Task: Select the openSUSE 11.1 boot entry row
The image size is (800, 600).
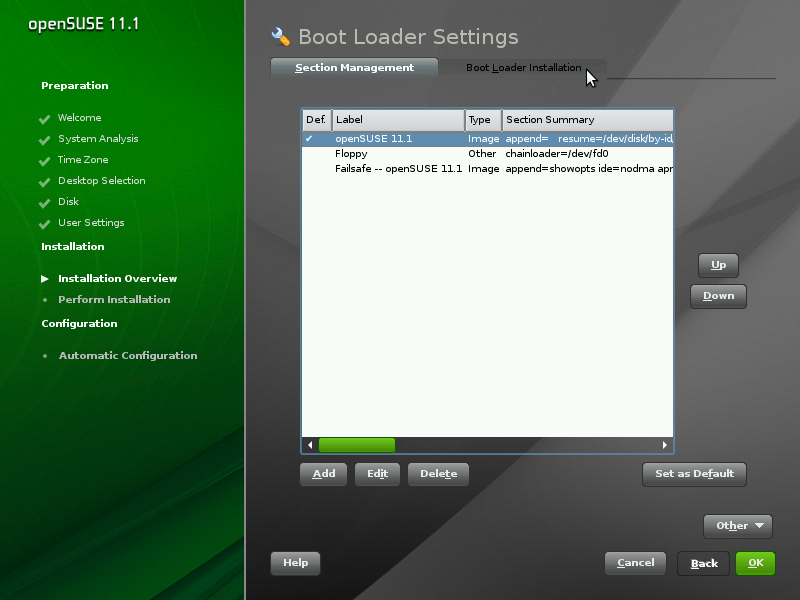Action: click(487, 139)
